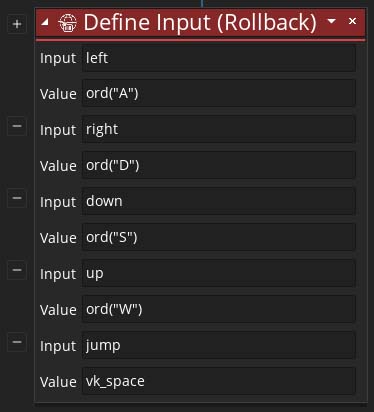
Task: Edit the Input field containing "left"
Action: [x=219, y=58]
